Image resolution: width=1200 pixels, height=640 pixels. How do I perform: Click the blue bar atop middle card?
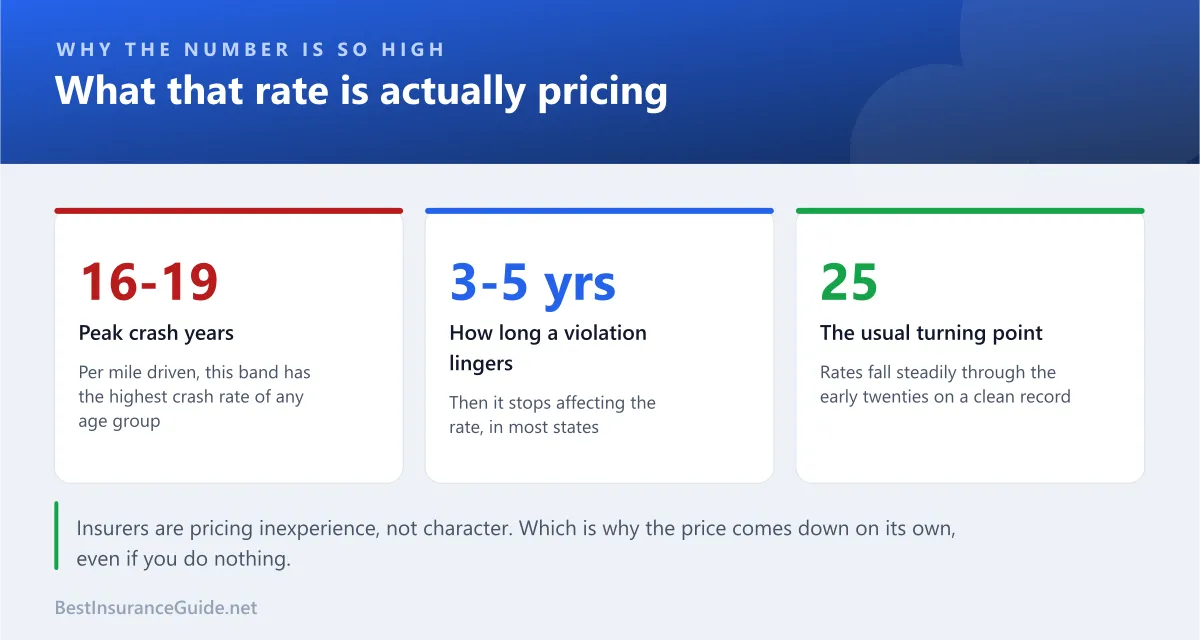[x=599, y=211]
